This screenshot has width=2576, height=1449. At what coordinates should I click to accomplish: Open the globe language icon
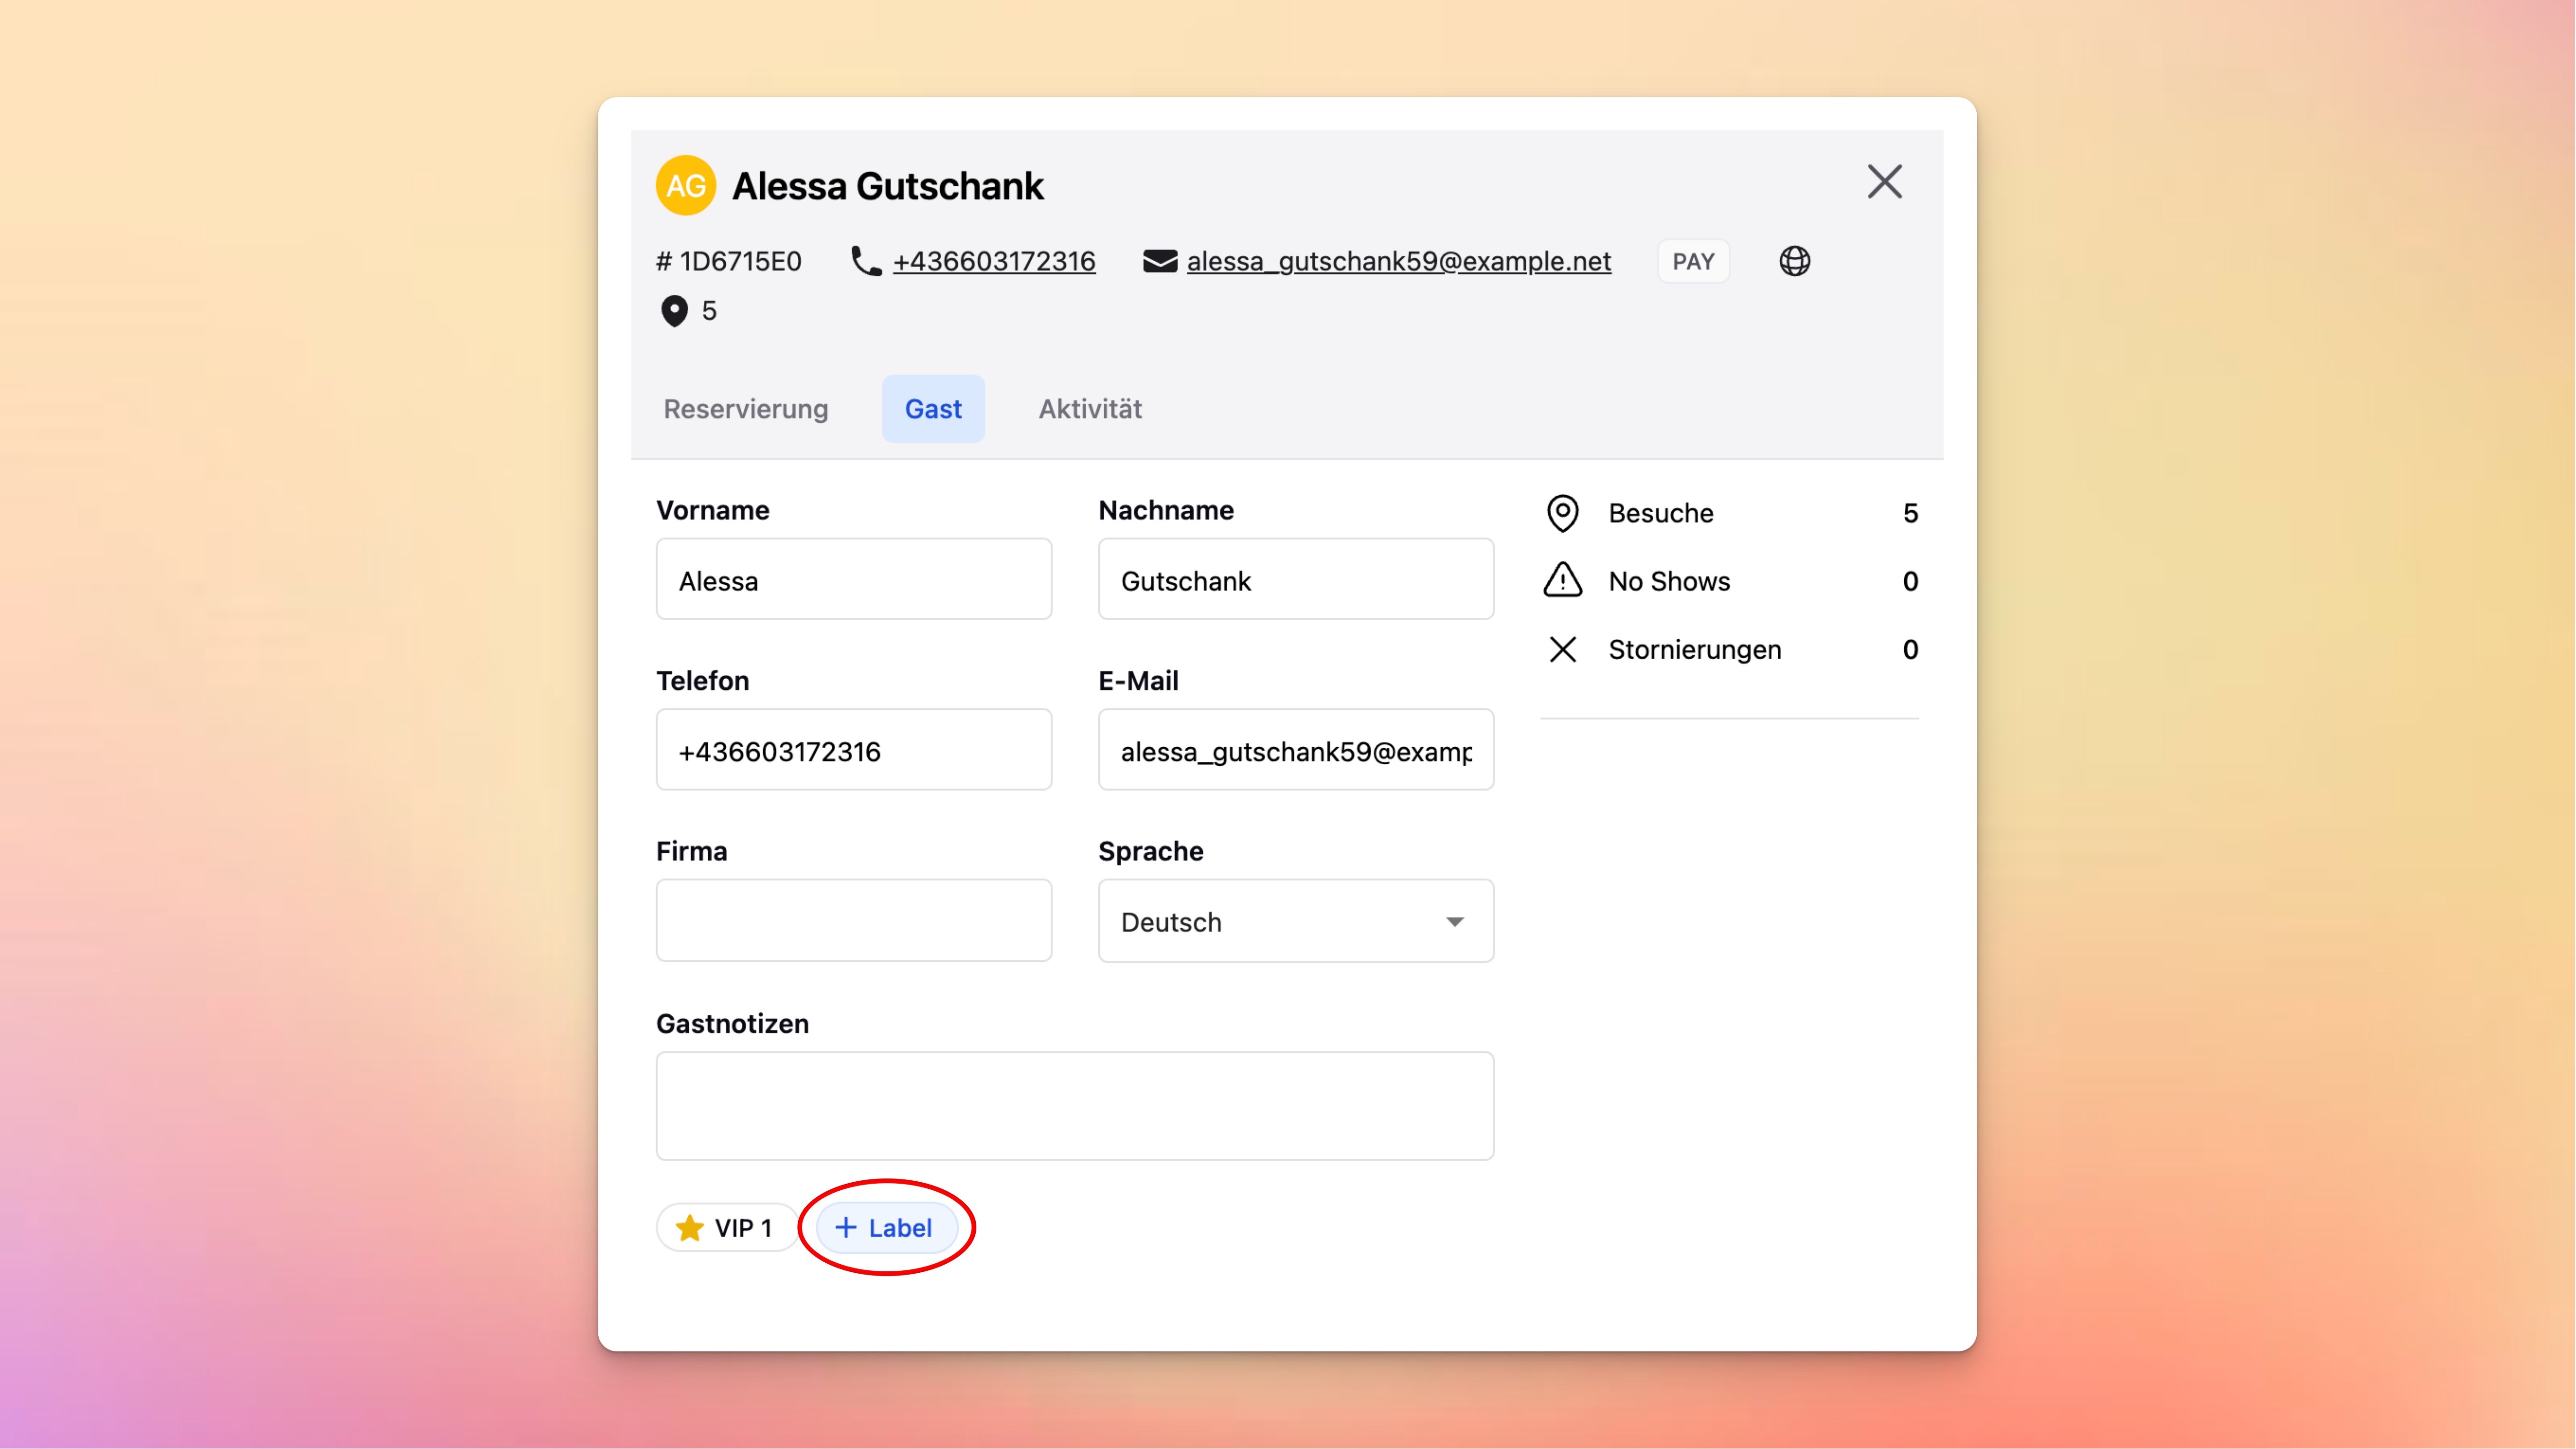1794,261
